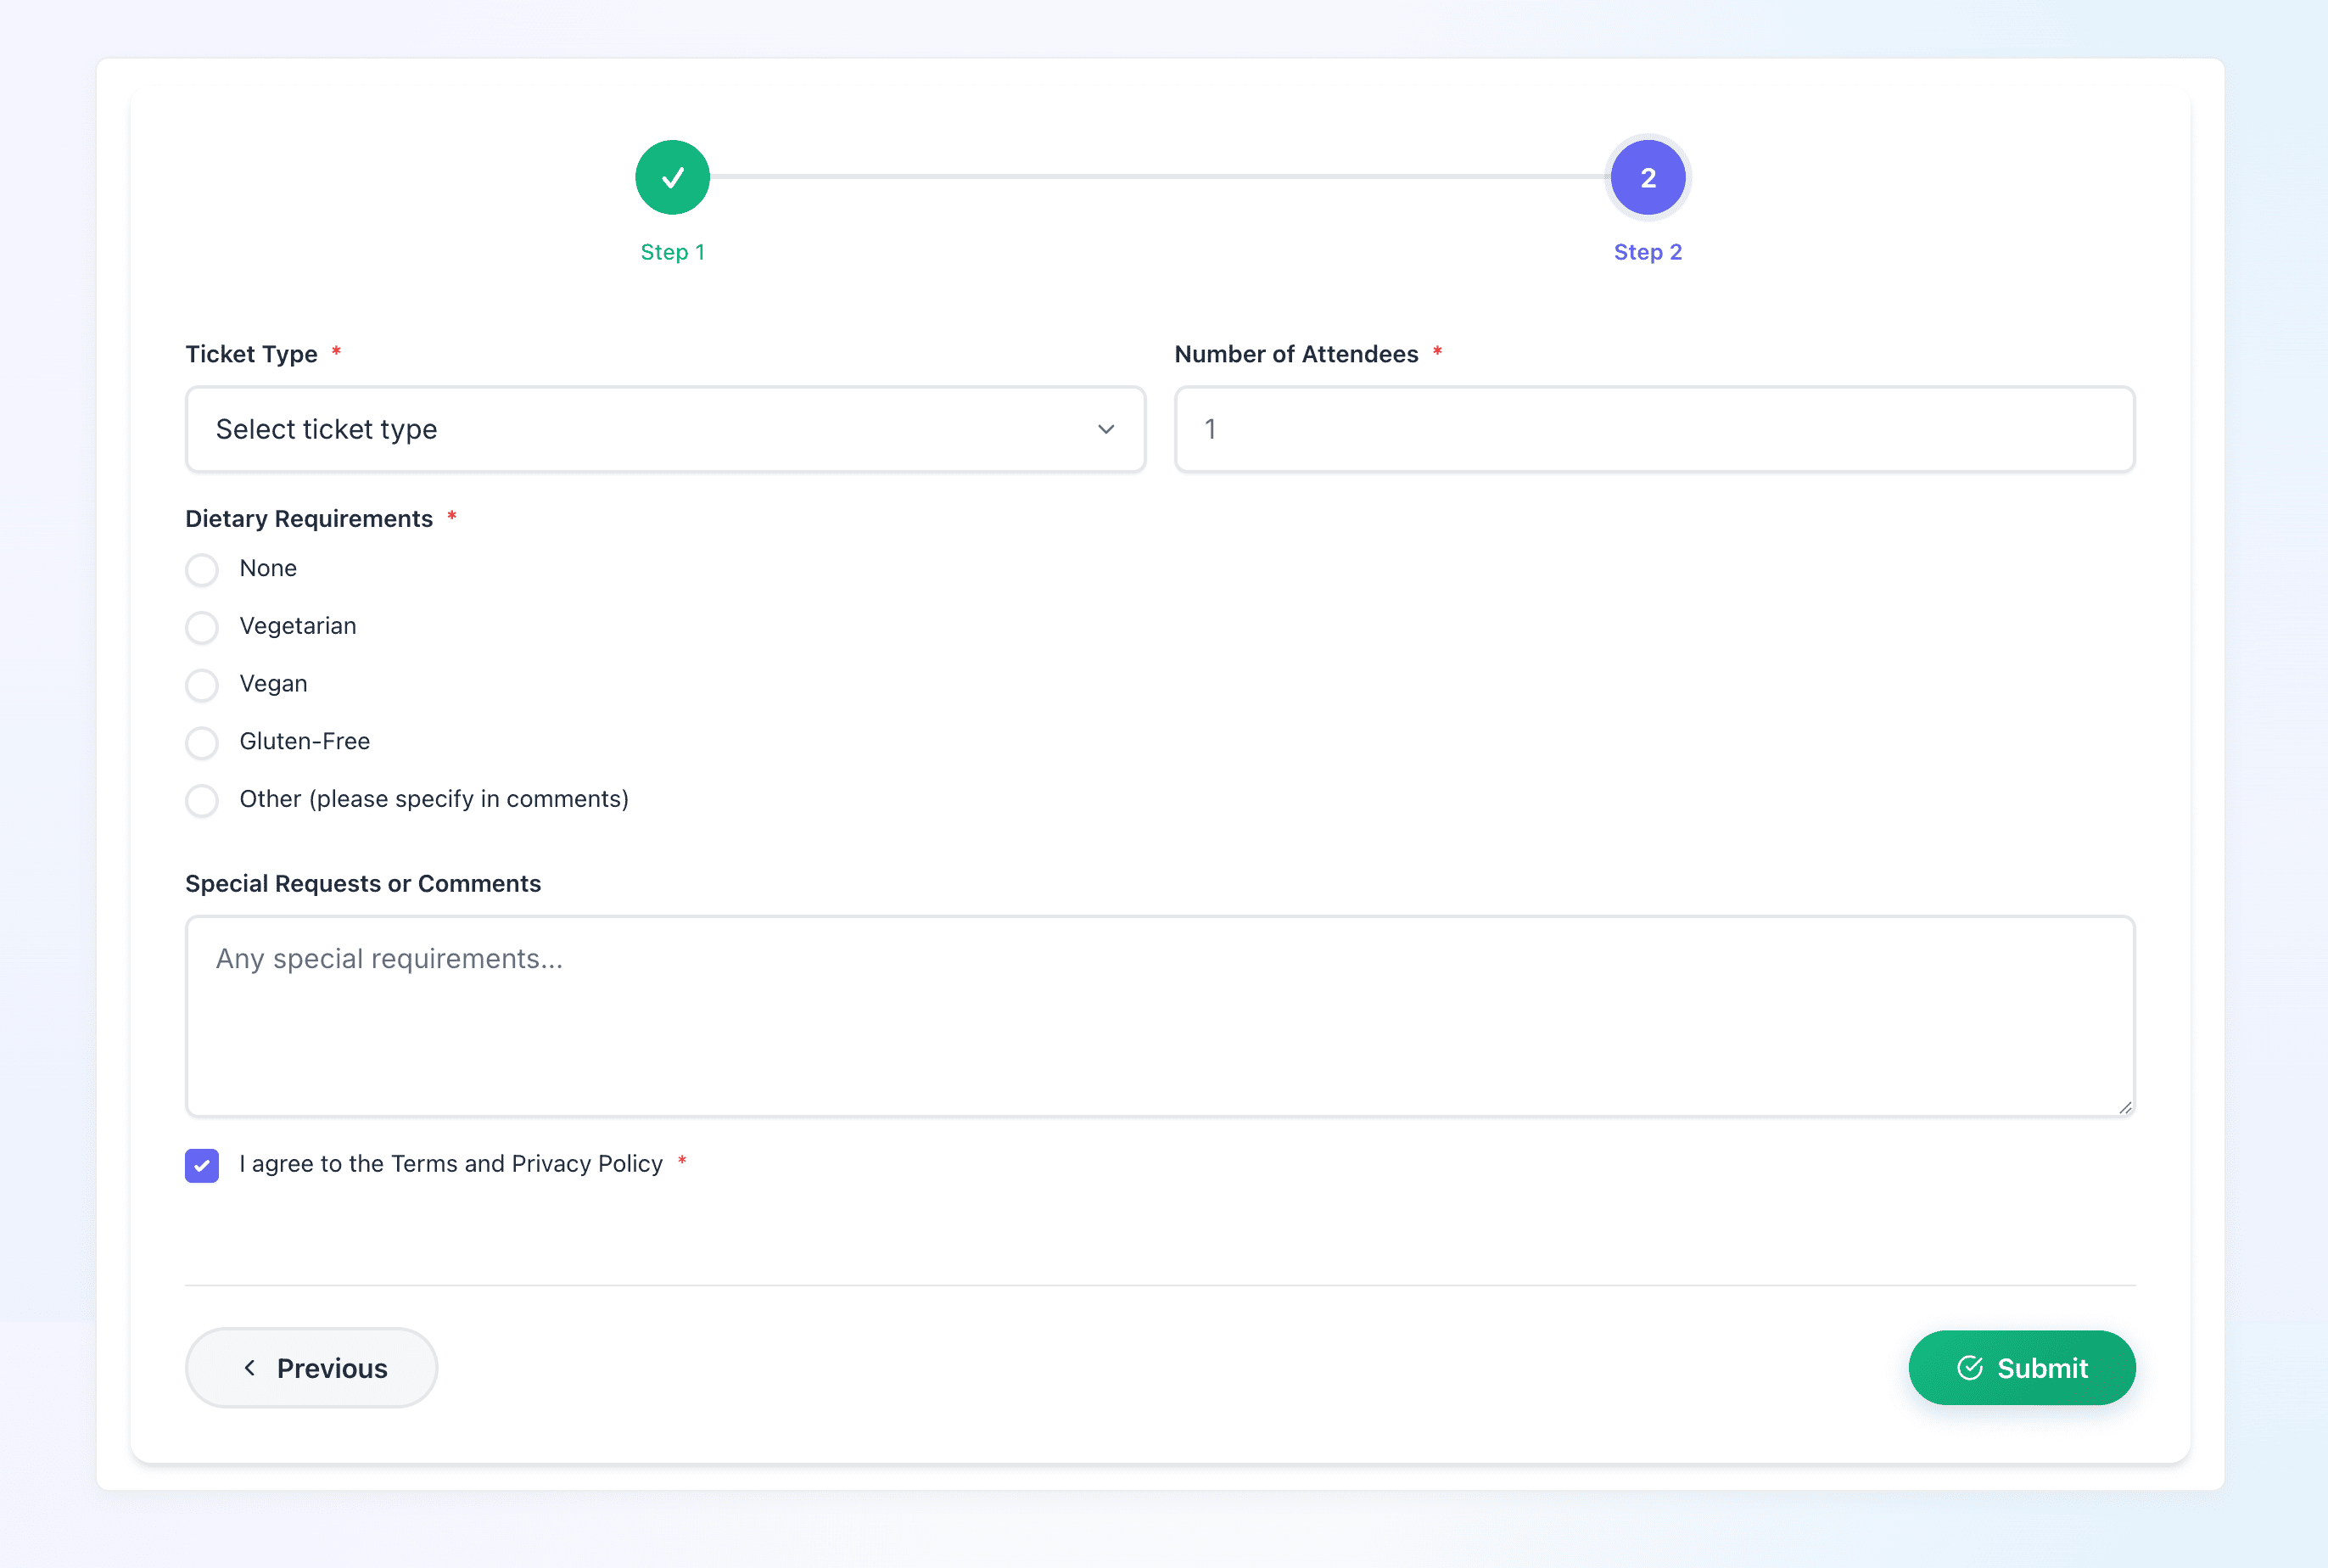Screen dimensions: 2328x1568
Task: Go back with the Previous button
Action: (x=311, y=1367)
